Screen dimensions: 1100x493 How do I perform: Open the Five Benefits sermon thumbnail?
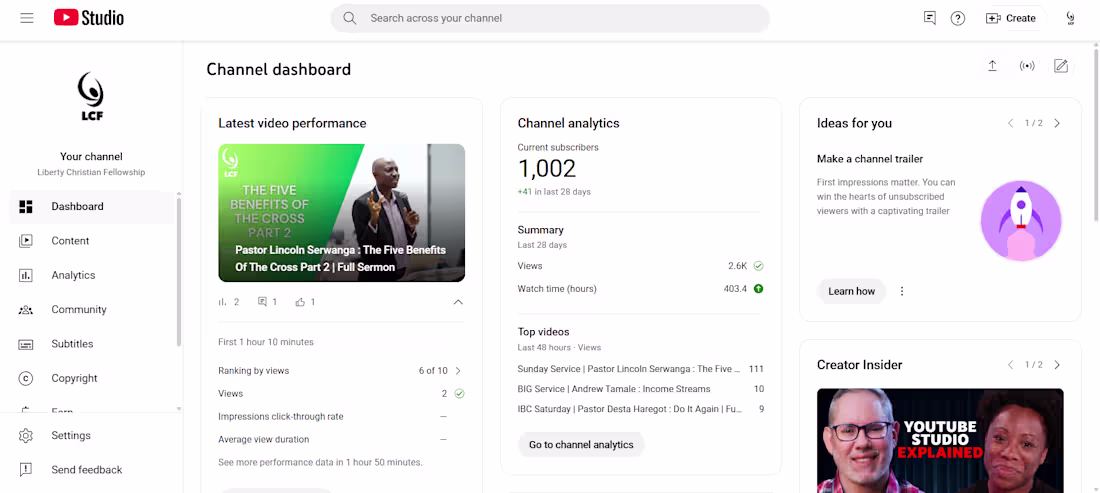(341, 212)
